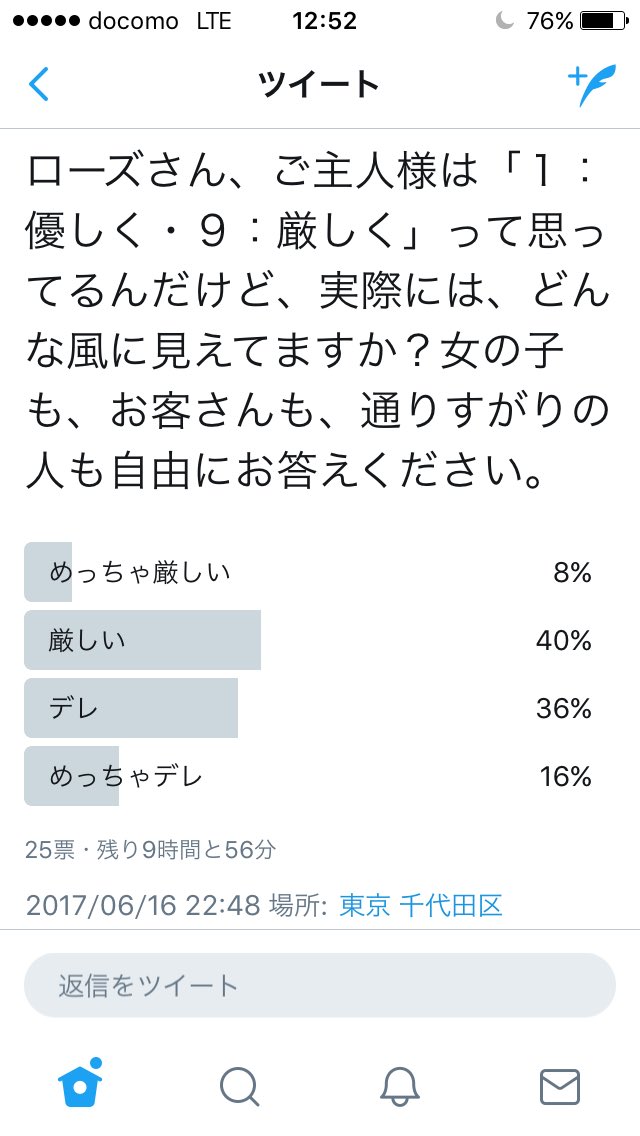Tap the 40% result bar

[x=143, y=640]
